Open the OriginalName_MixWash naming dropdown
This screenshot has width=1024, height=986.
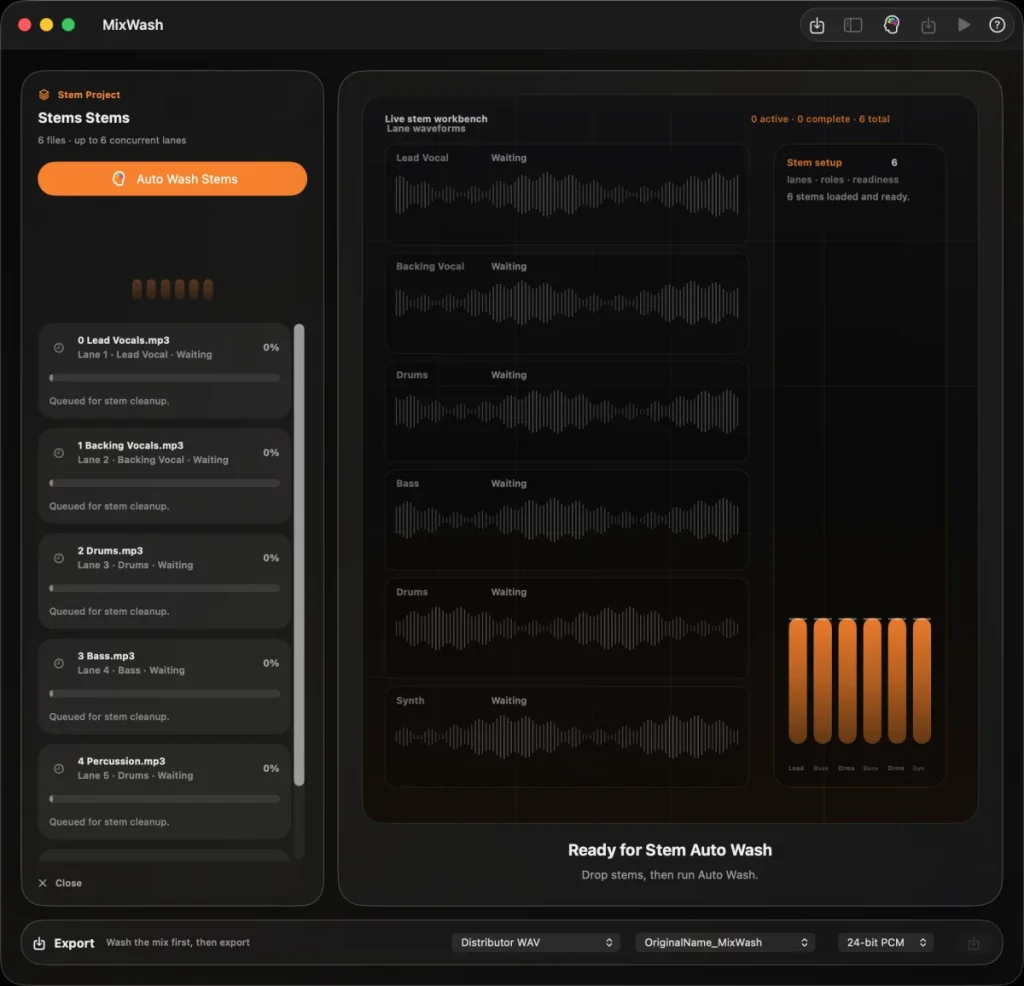[x=725, y=942]
